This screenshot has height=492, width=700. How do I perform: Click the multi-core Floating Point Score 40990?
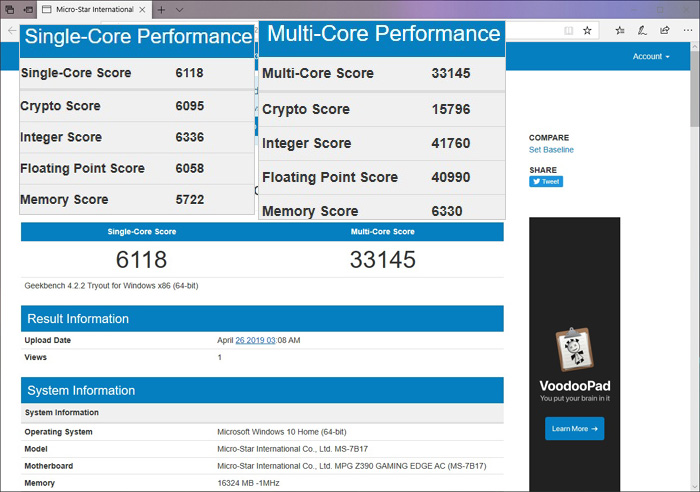pyautogui.click(x=451, y=177)
